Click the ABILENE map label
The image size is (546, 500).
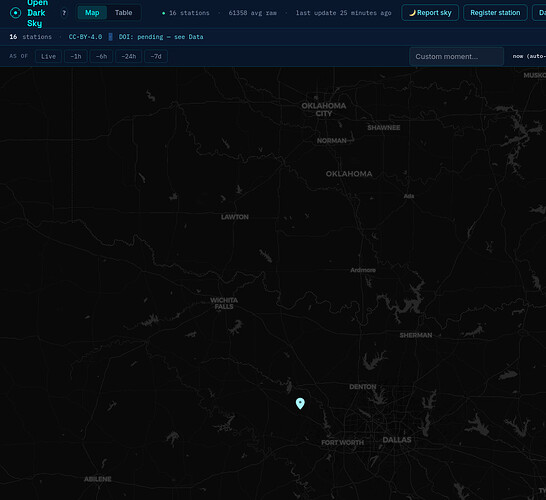coord(98,479)
